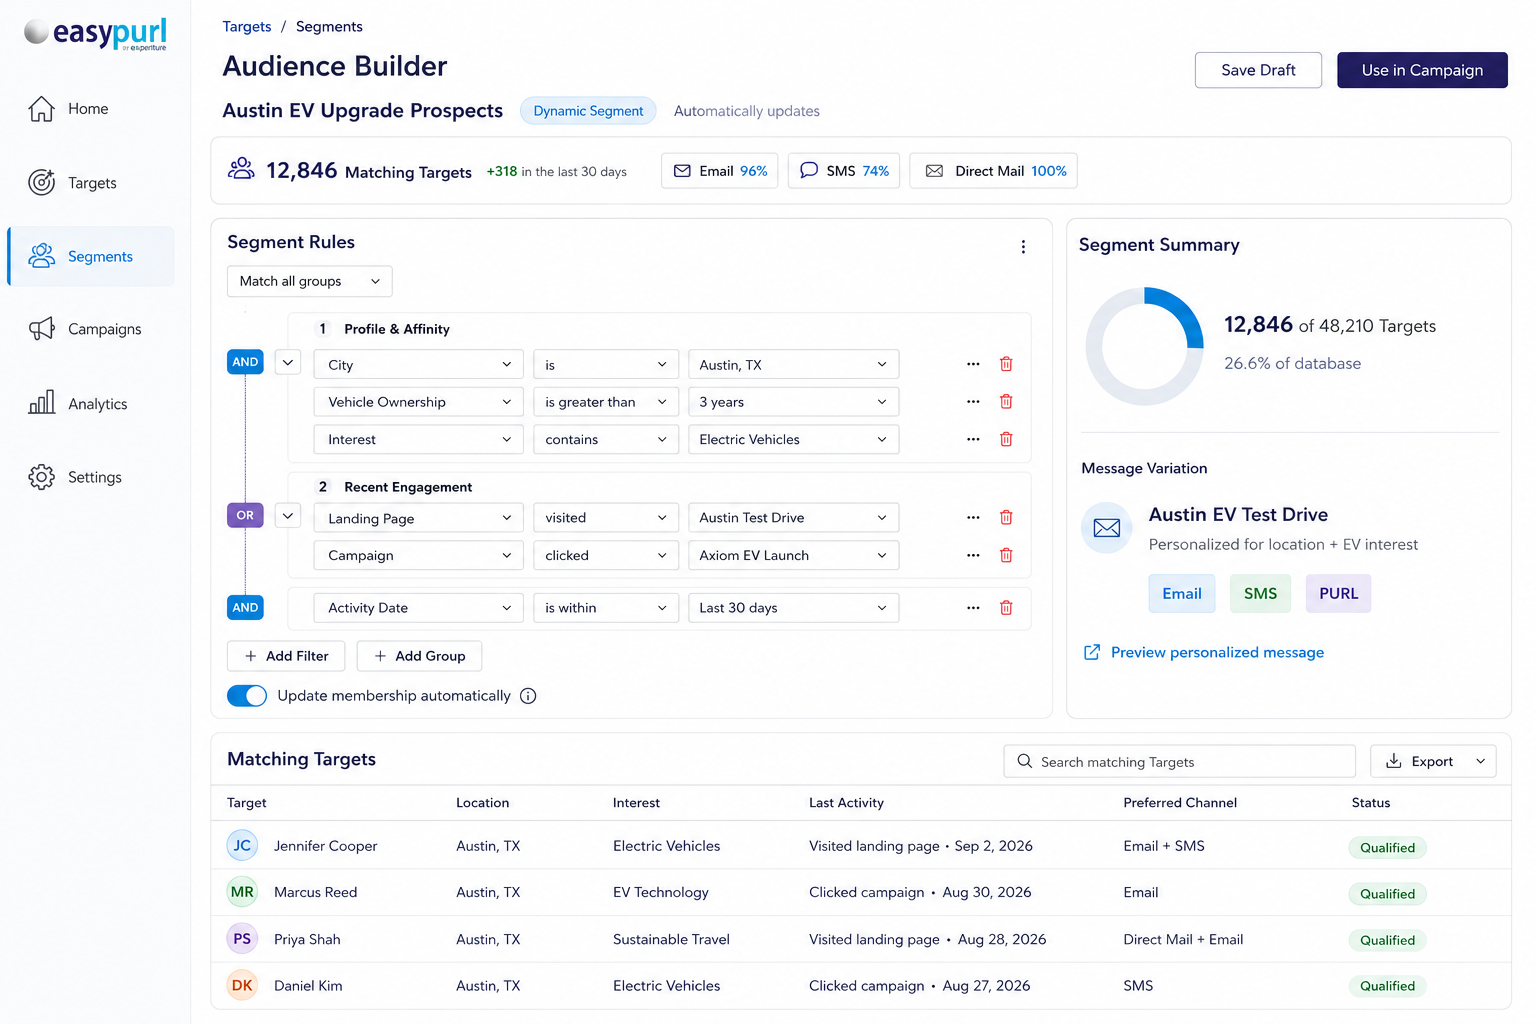The image size is (1536, 1024).
Task: Click the matching targets people icon
Action: (x=241, y=169)
